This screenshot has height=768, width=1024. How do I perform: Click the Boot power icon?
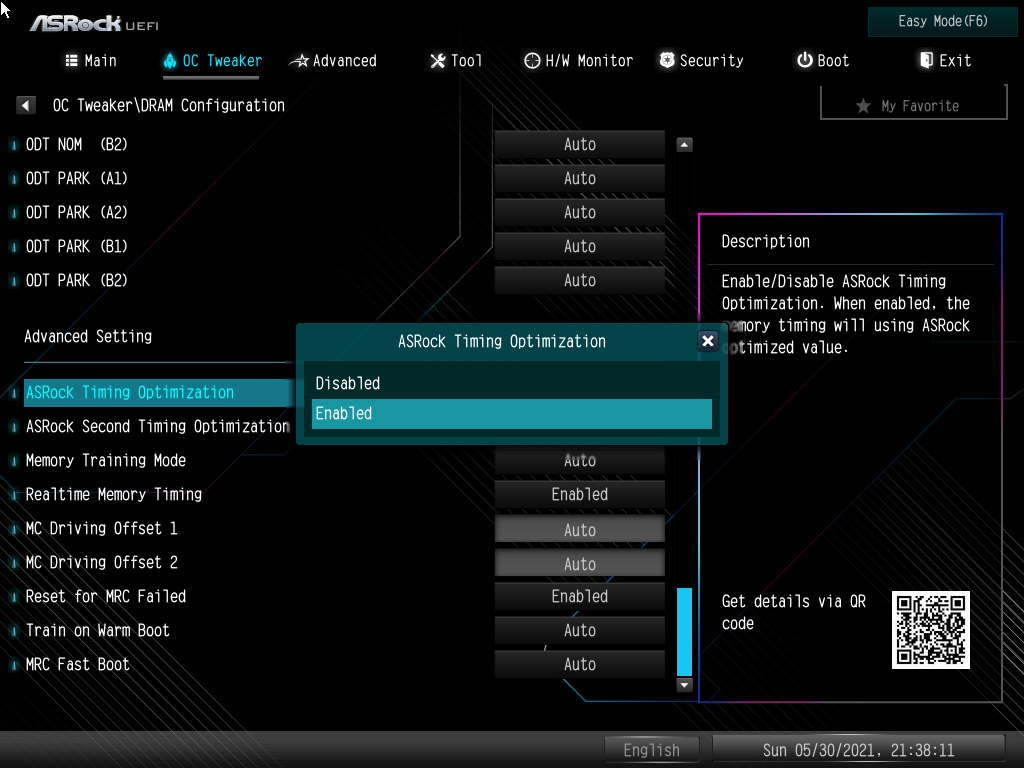tap(805, 60)
